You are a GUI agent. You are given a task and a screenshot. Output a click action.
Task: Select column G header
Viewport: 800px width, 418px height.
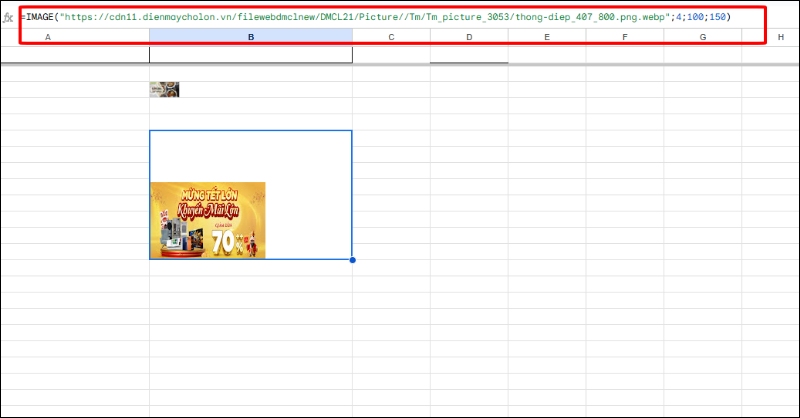[x=703, y=37]
